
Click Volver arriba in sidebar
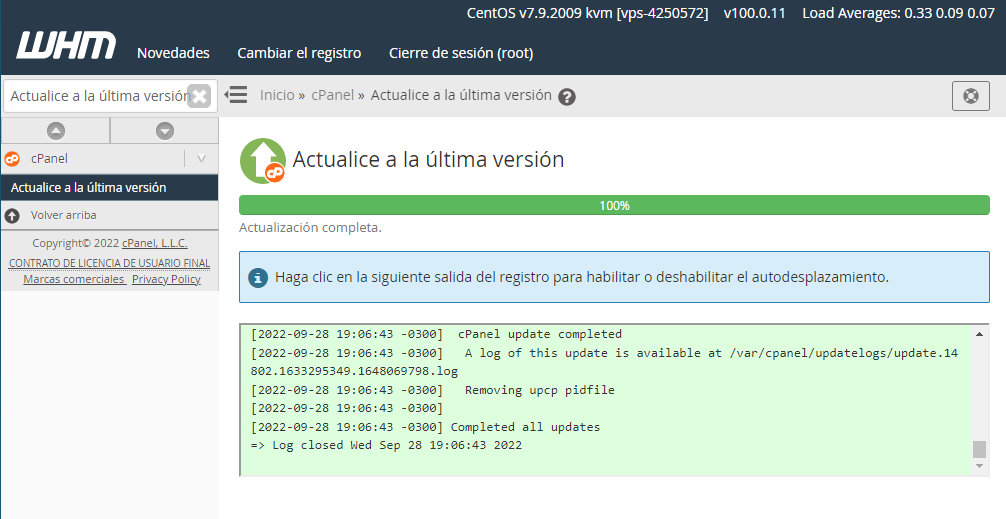[64, 216]
